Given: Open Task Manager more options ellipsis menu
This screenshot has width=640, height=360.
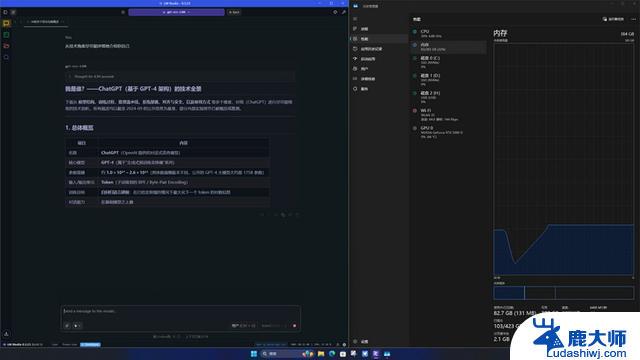Looking at the screenshot, I should pos(633,19).
